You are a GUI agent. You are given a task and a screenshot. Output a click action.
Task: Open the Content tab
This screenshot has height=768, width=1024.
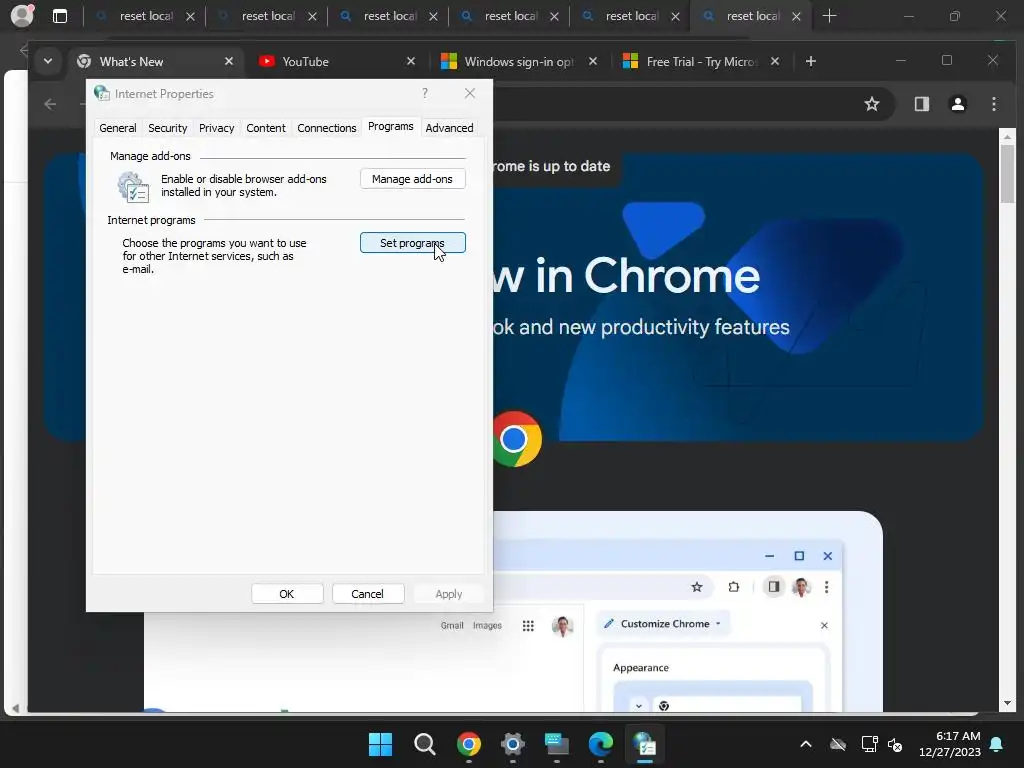click(x=266, y=128)
